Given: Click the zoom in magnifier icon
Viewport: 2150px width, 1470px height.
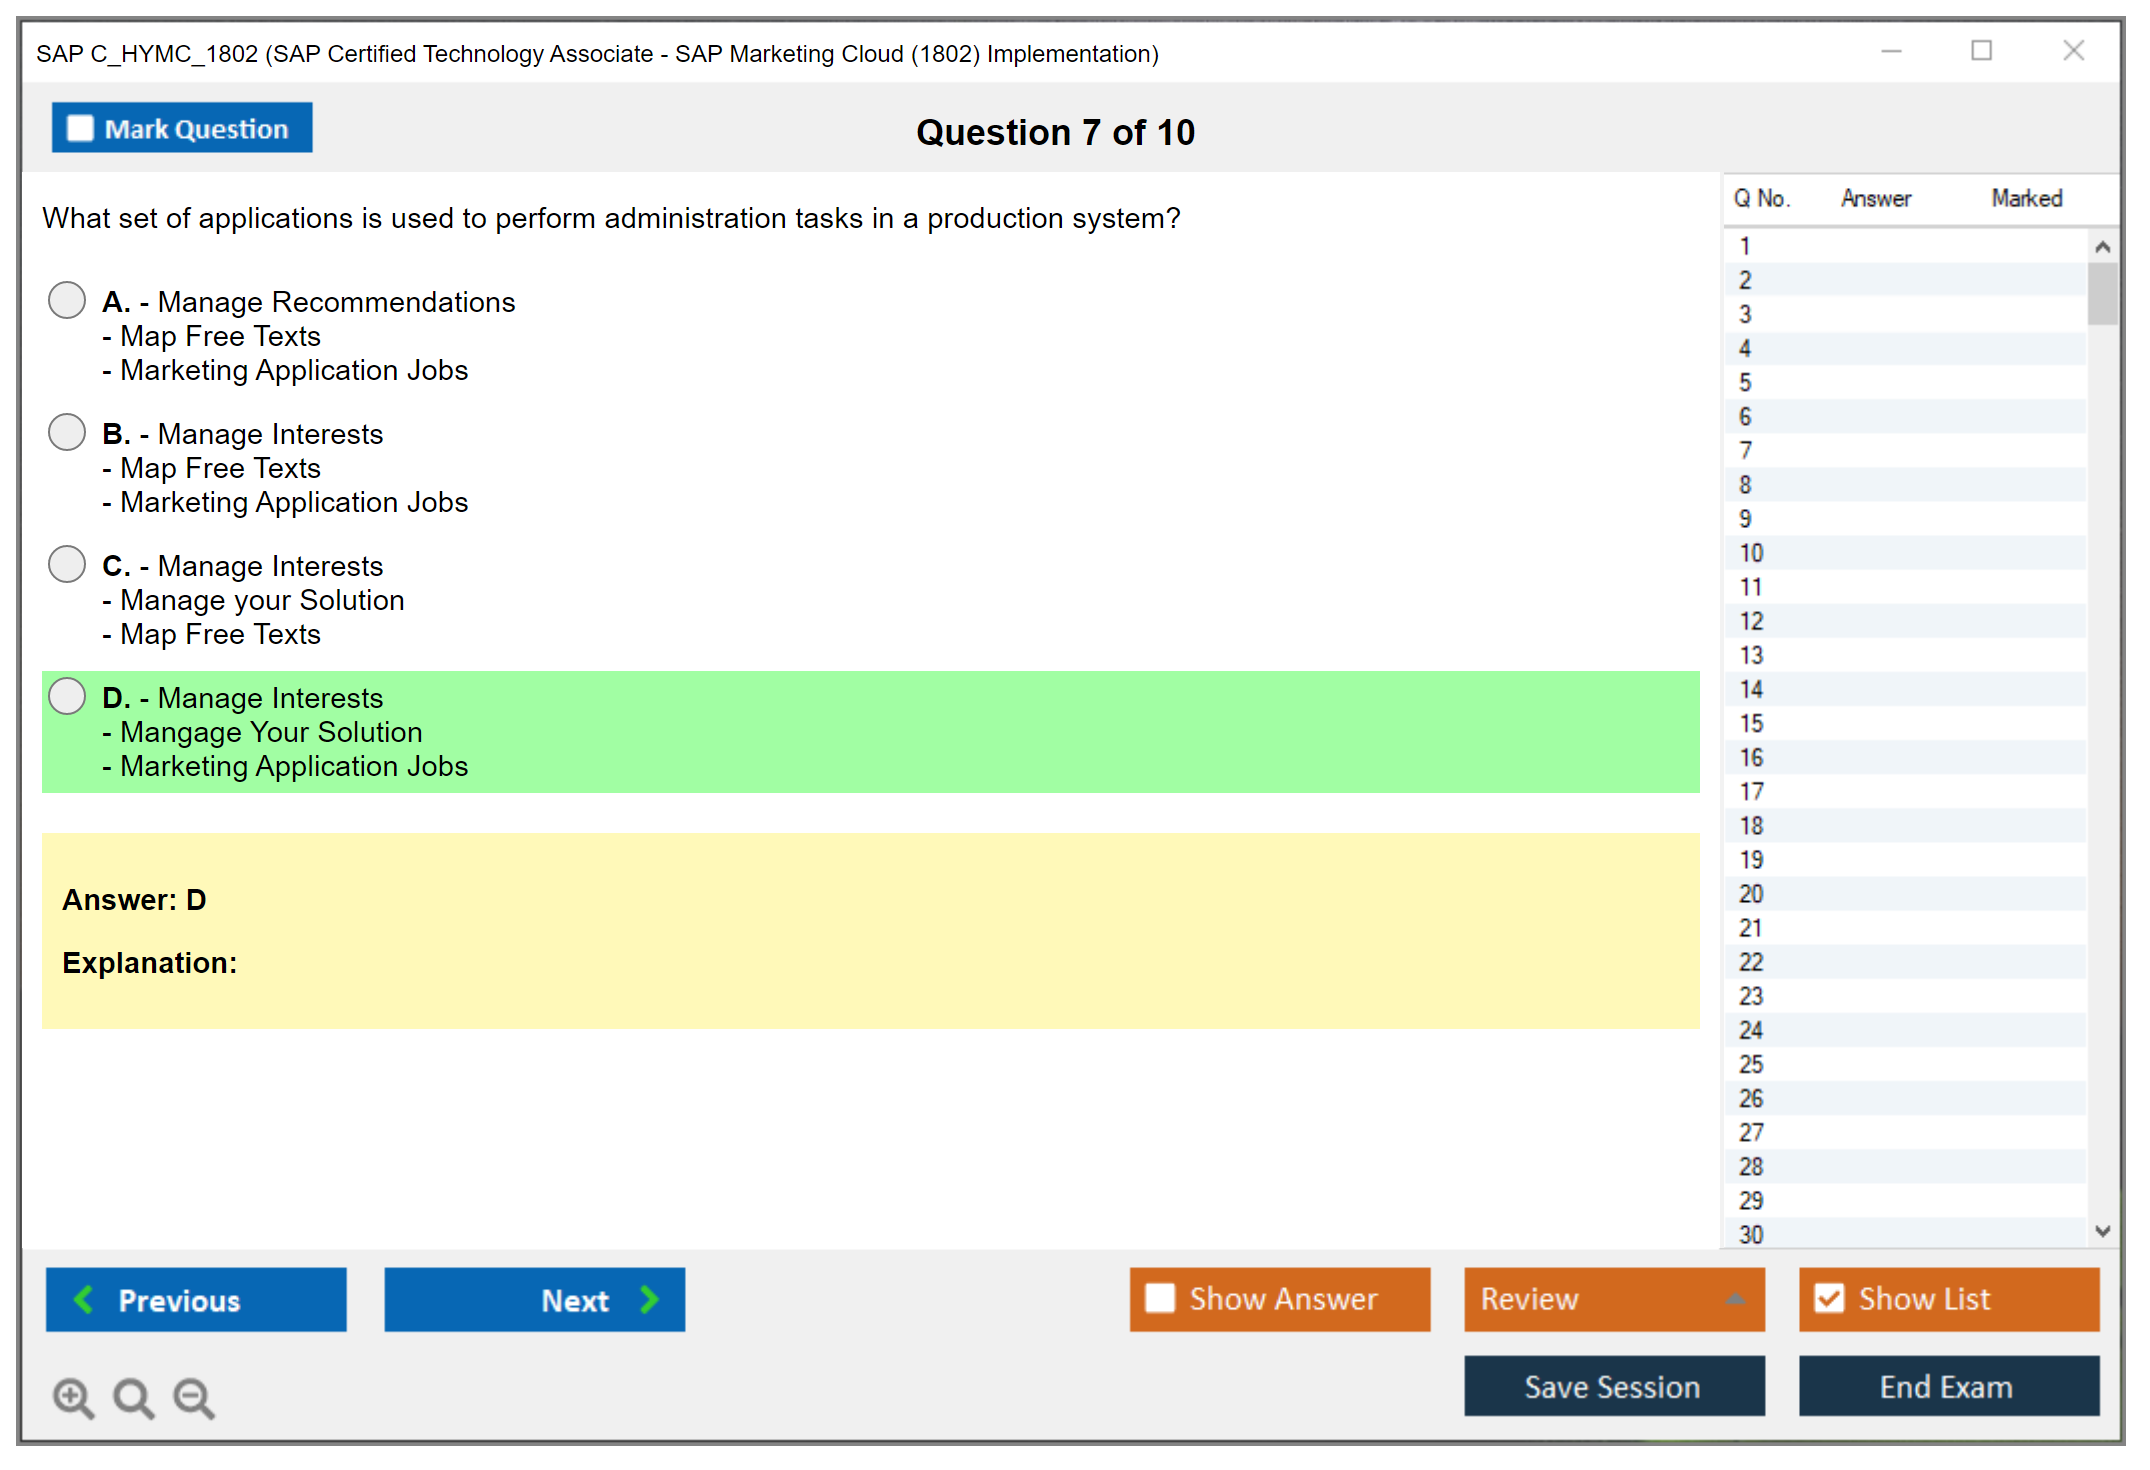Looking at the screenshot, I should click(73, 1397).
